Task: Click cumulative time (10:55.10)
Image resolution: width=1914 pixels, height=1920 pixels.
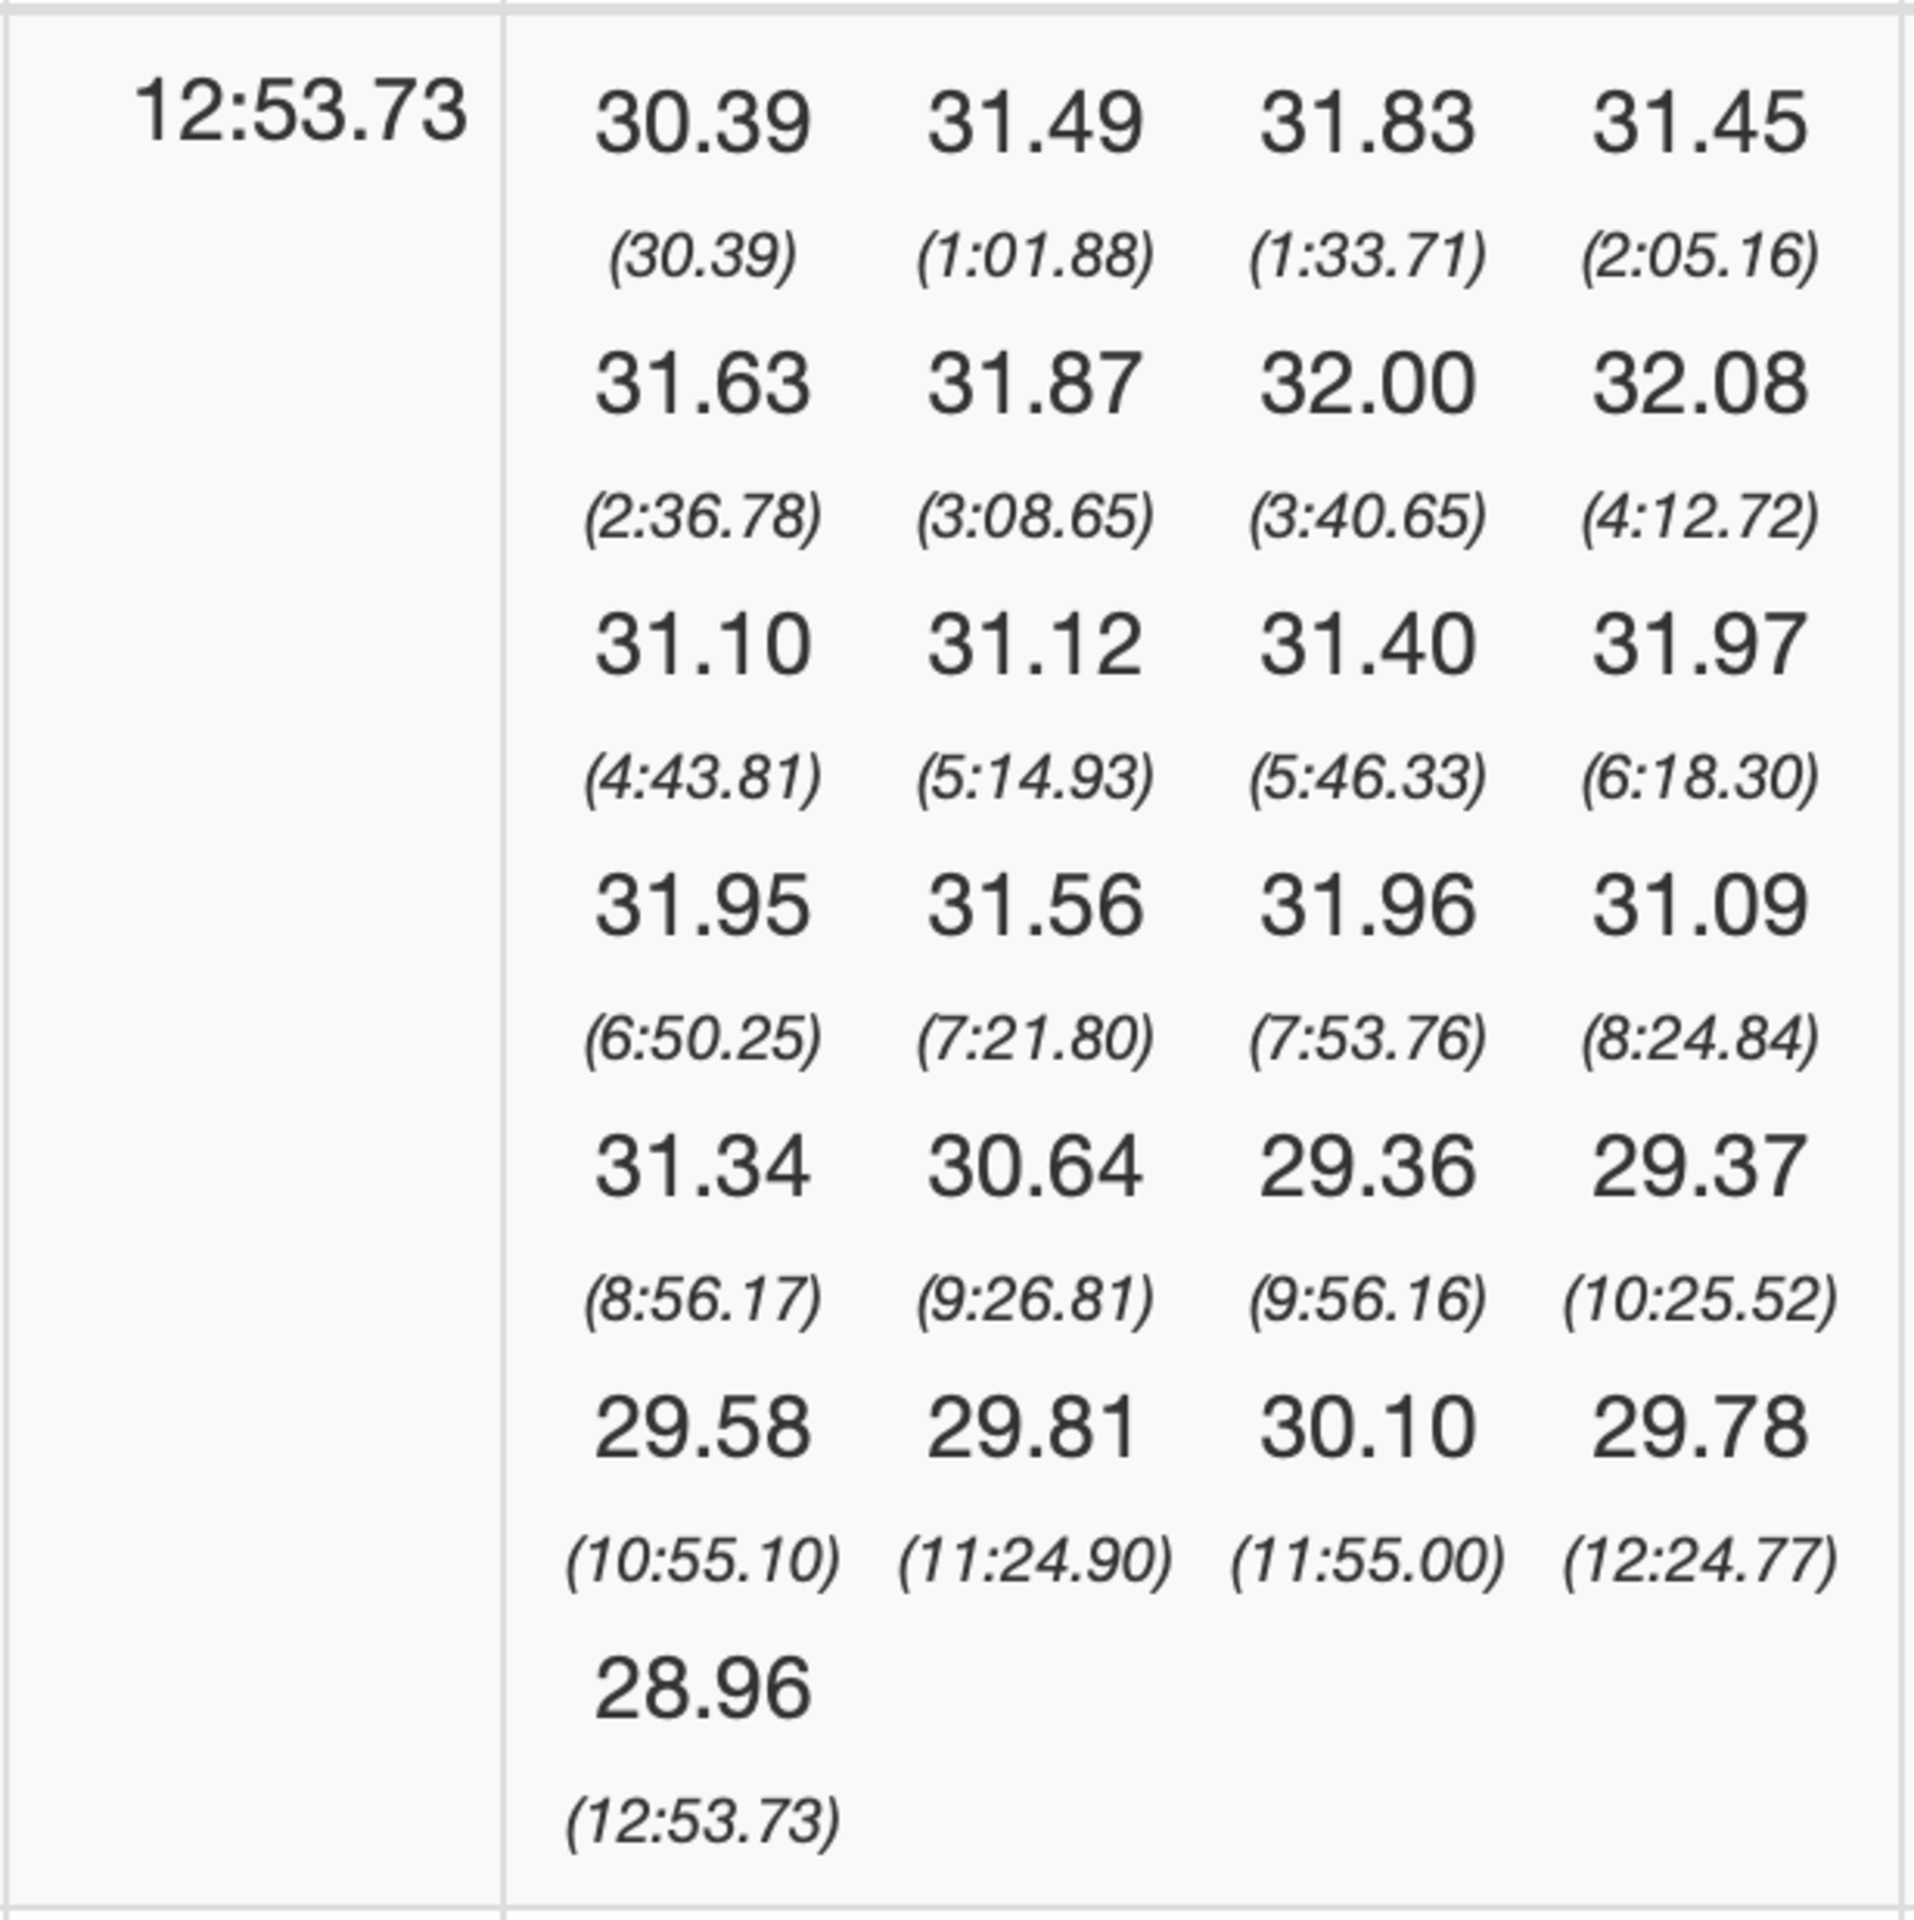Action: pyautogui.click(x=703, y=1560)
